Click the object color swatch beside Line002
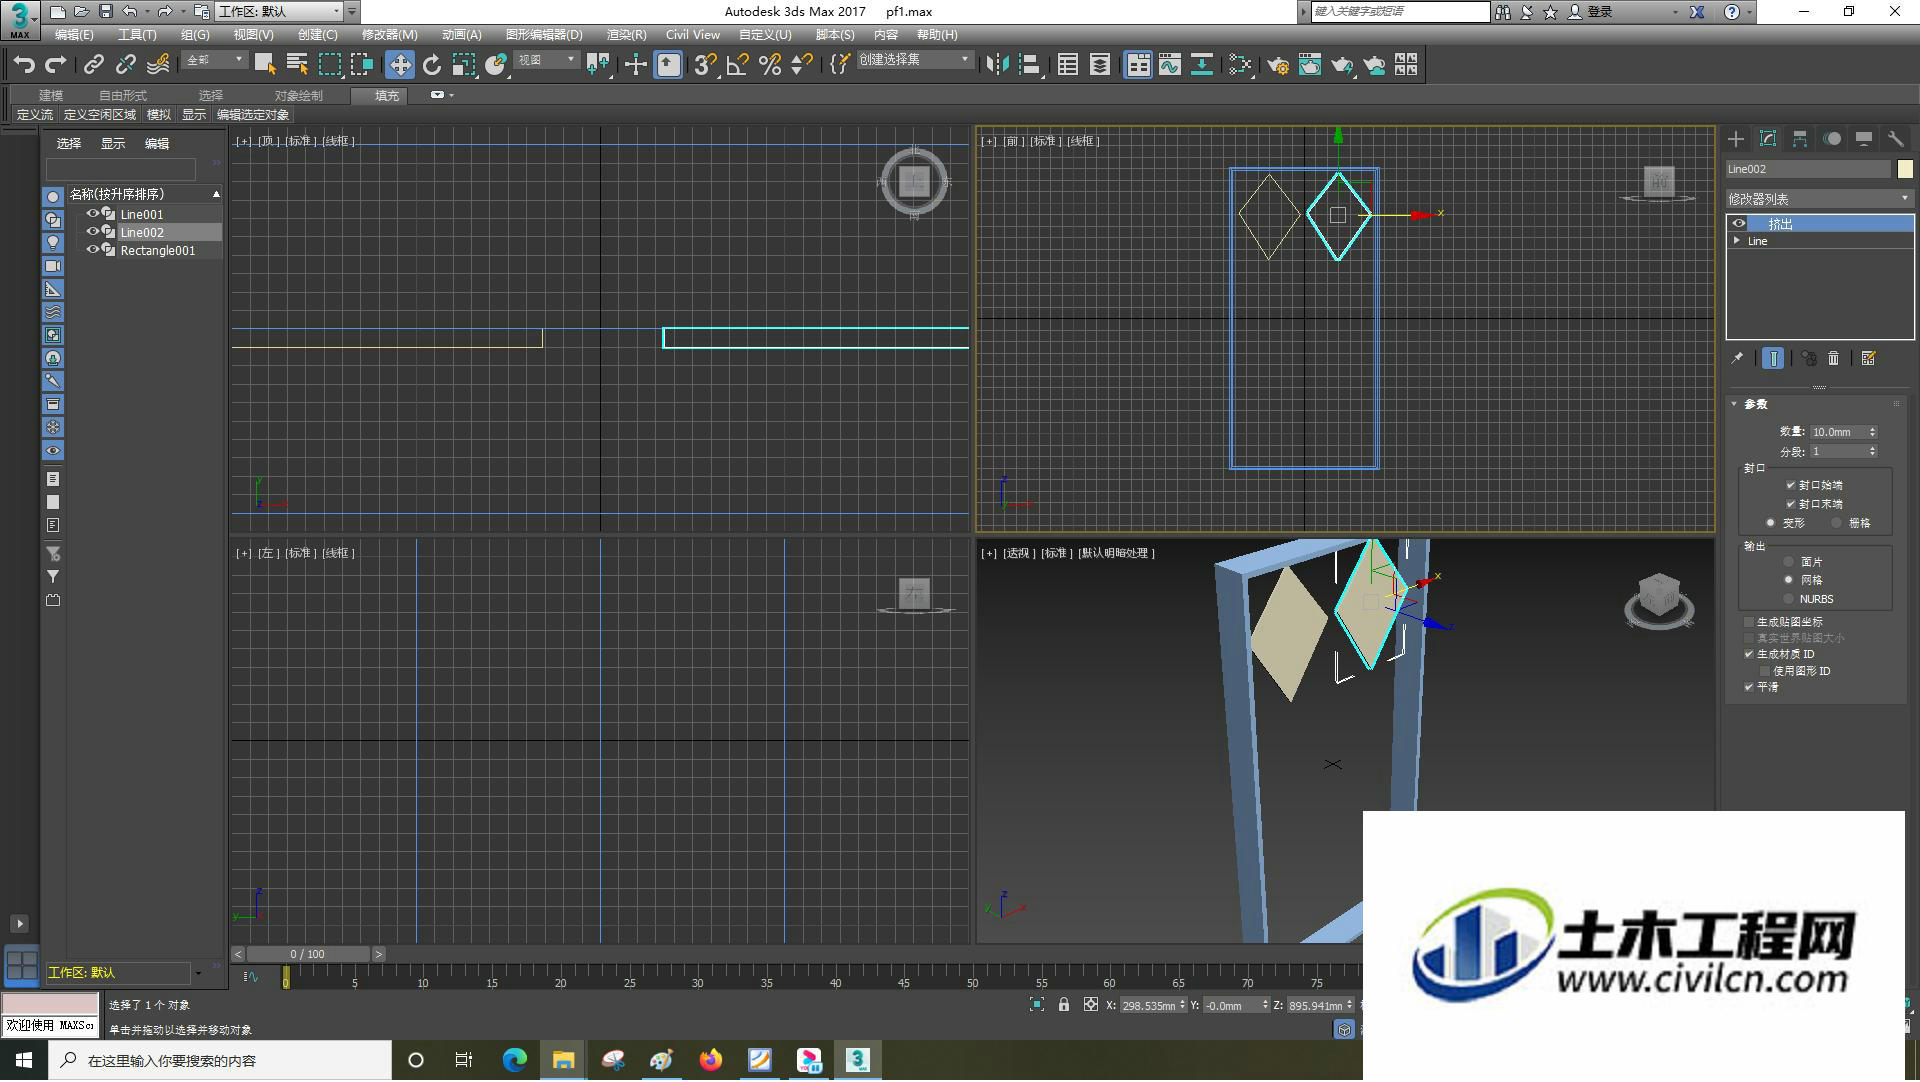This screenshot has height=1082, width=1920. [x=1905, y=169]
